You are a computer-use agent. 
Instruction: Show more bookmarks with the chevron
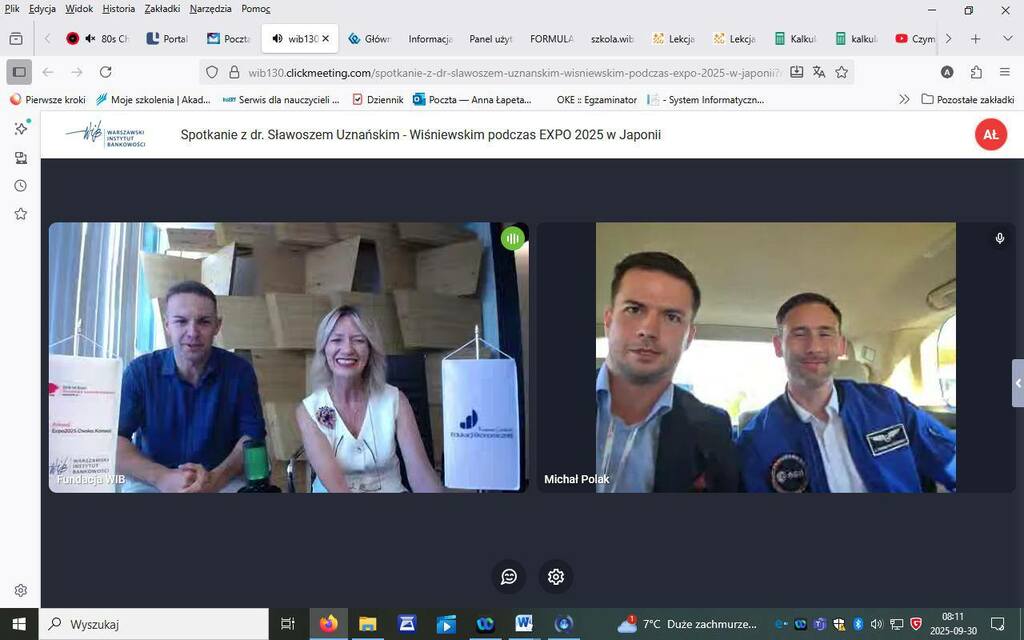coord(904,99)
